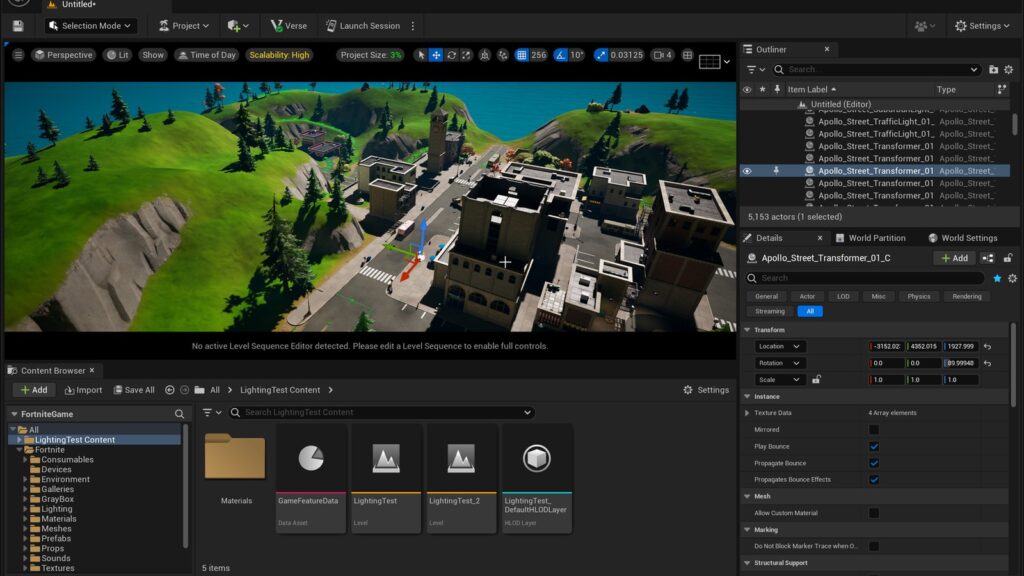Click the Verse button

pos(289,26)
